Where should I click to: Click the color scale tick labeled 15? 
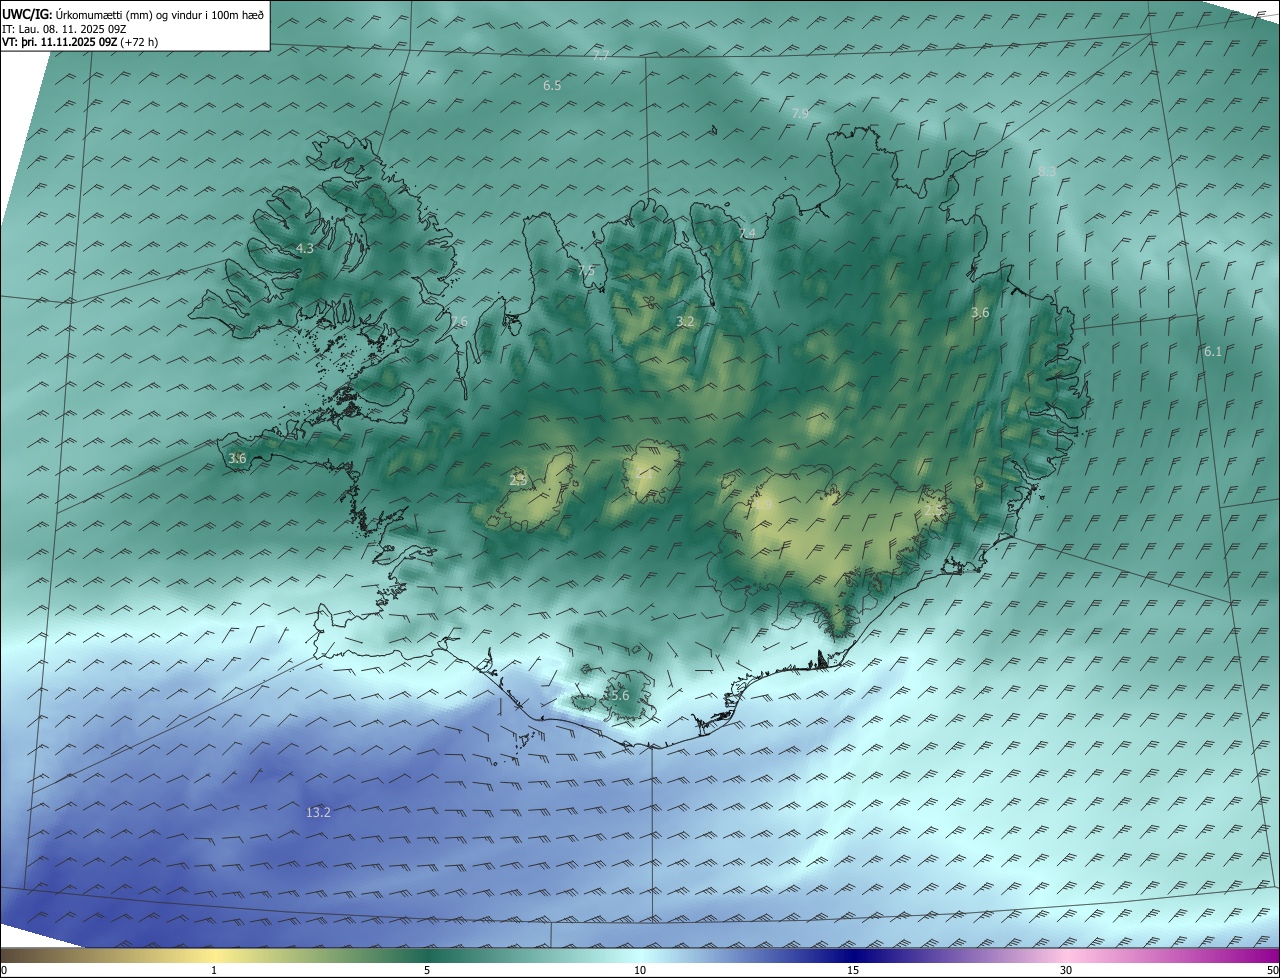pyautogui.click(x=853, y=970)
